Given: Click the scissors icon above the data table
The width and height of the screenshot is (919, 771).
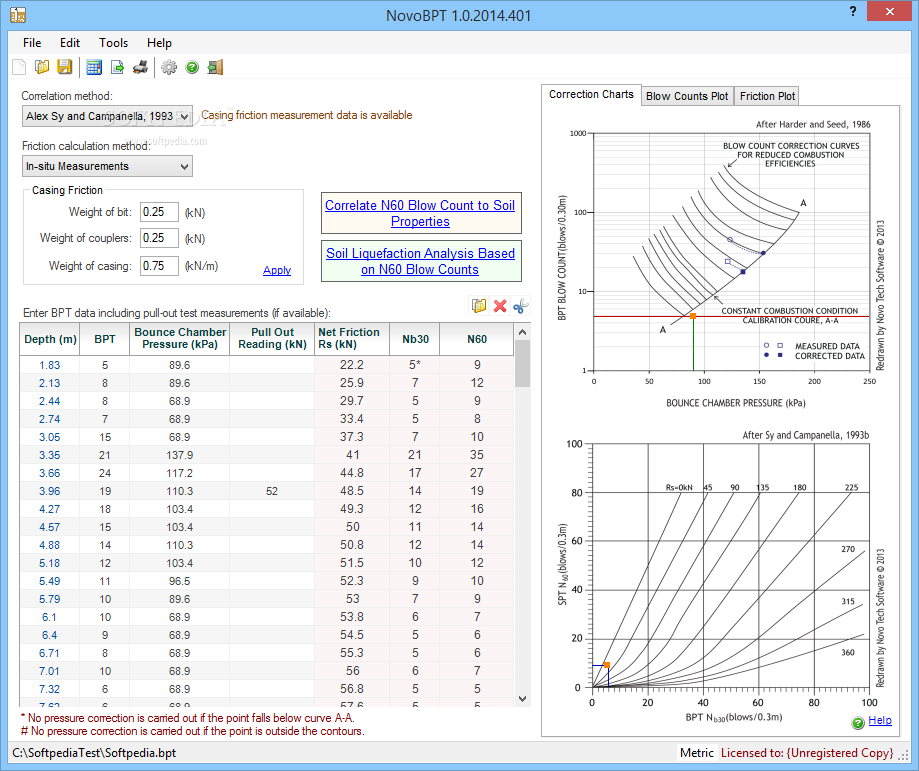Looking at the screenshot, I should 520,305.
